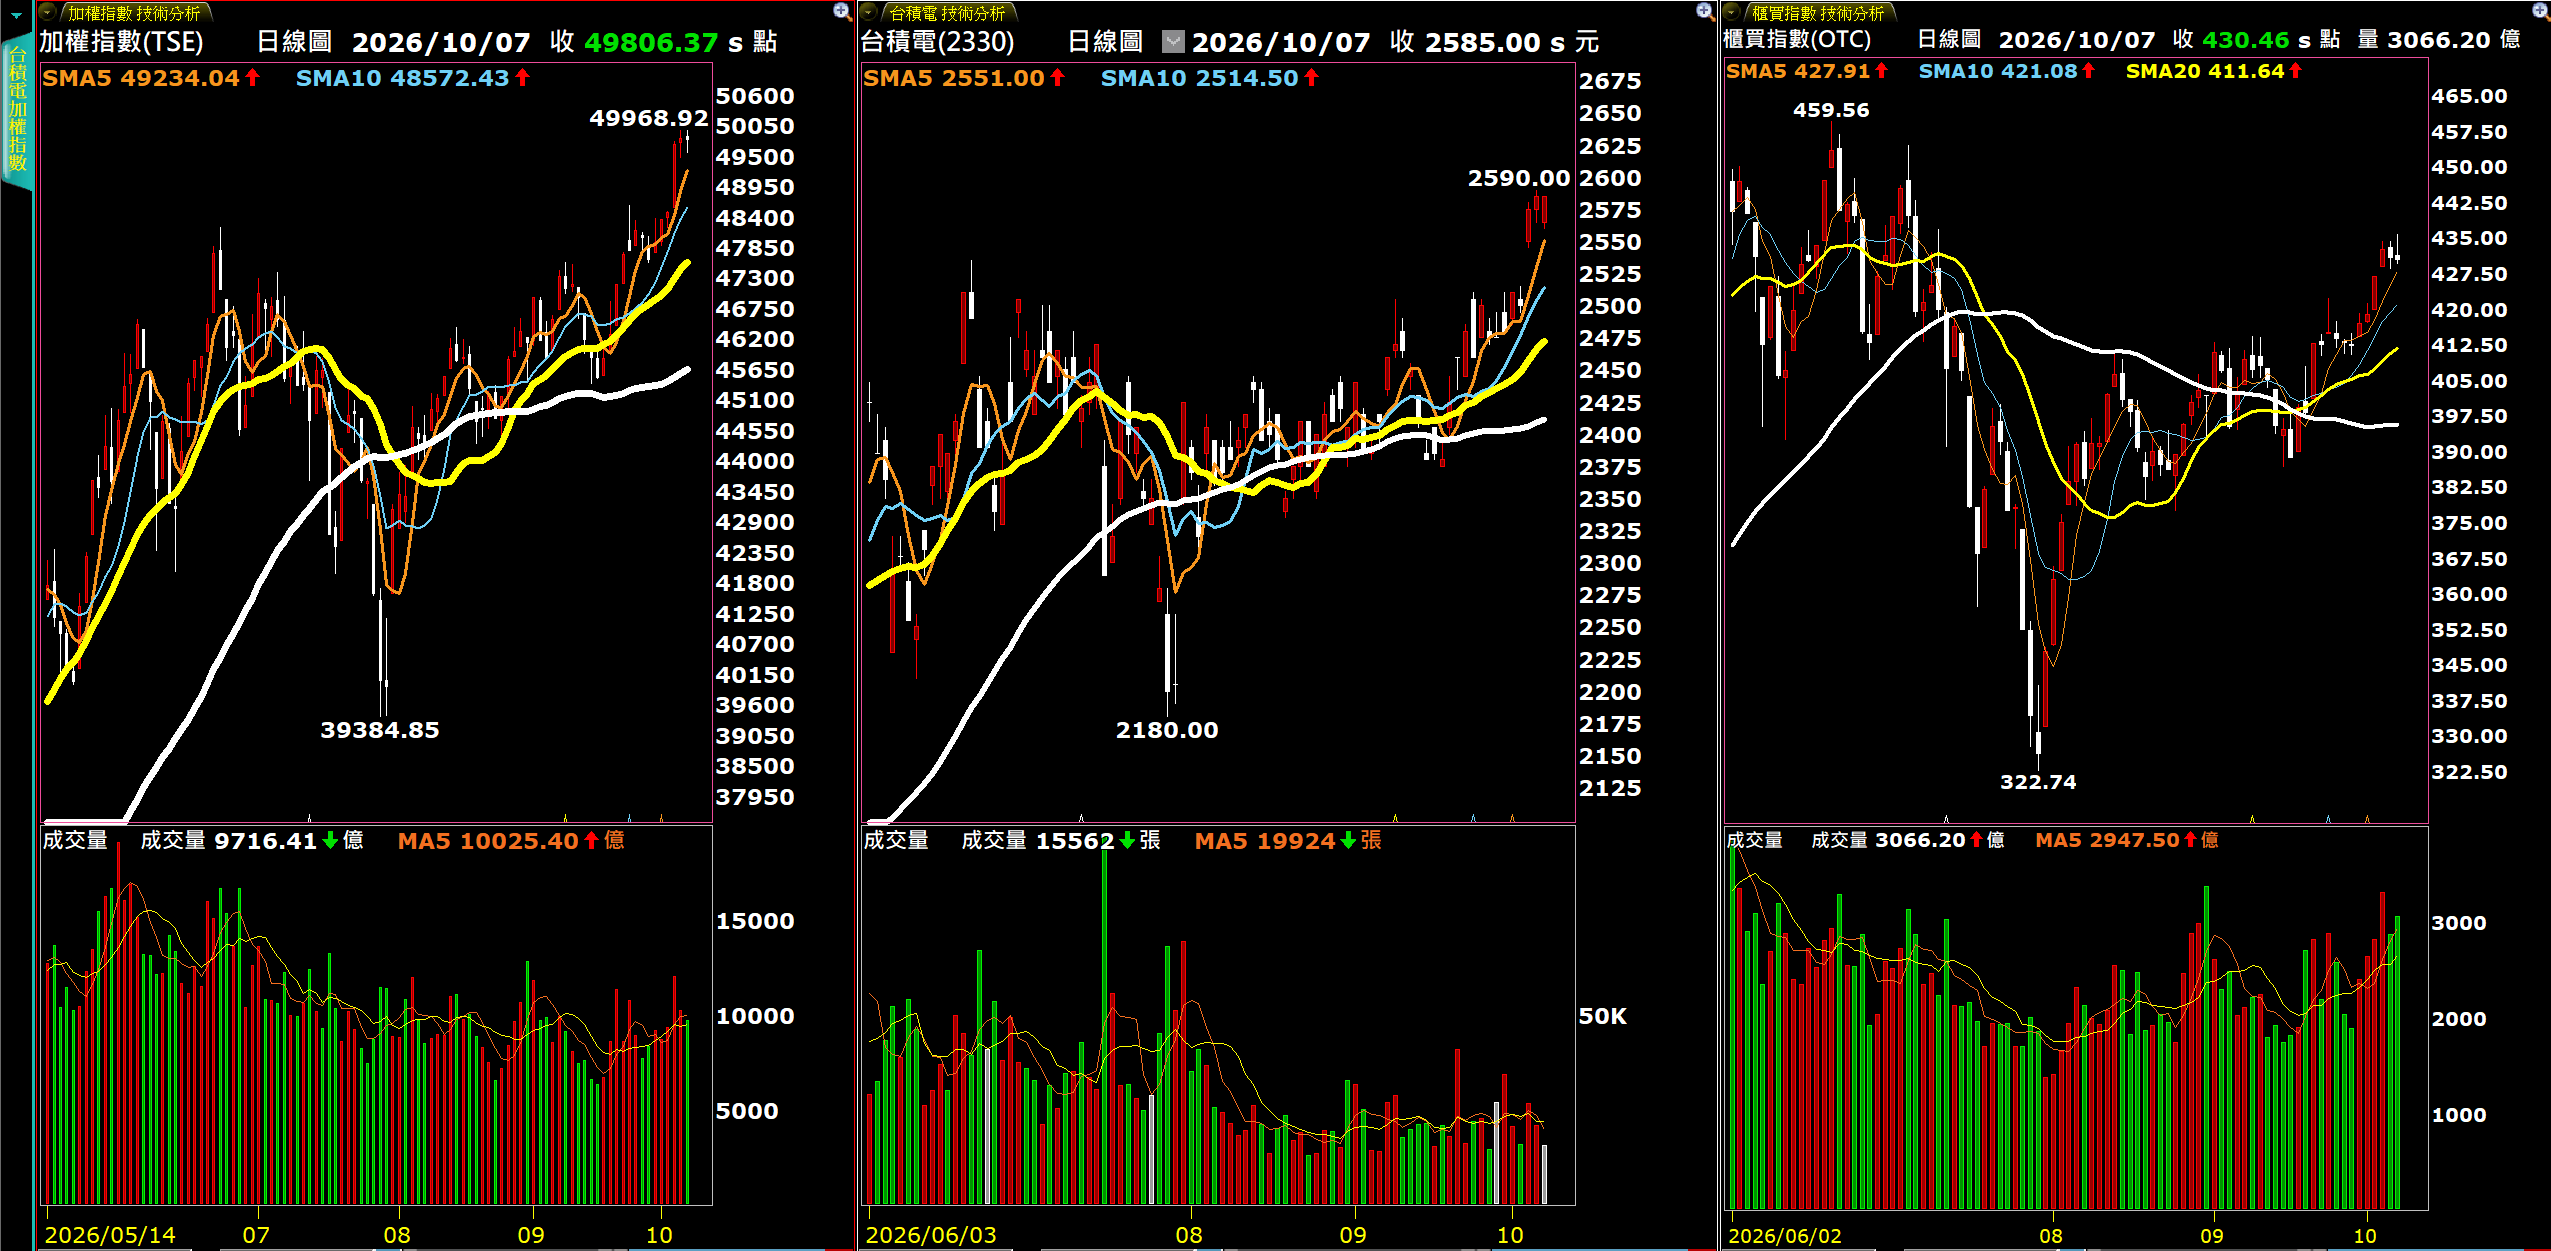Click 成交量 9716.41 value in TSE volume panel
The image size is (2551, 1251).
pos(252,841)
